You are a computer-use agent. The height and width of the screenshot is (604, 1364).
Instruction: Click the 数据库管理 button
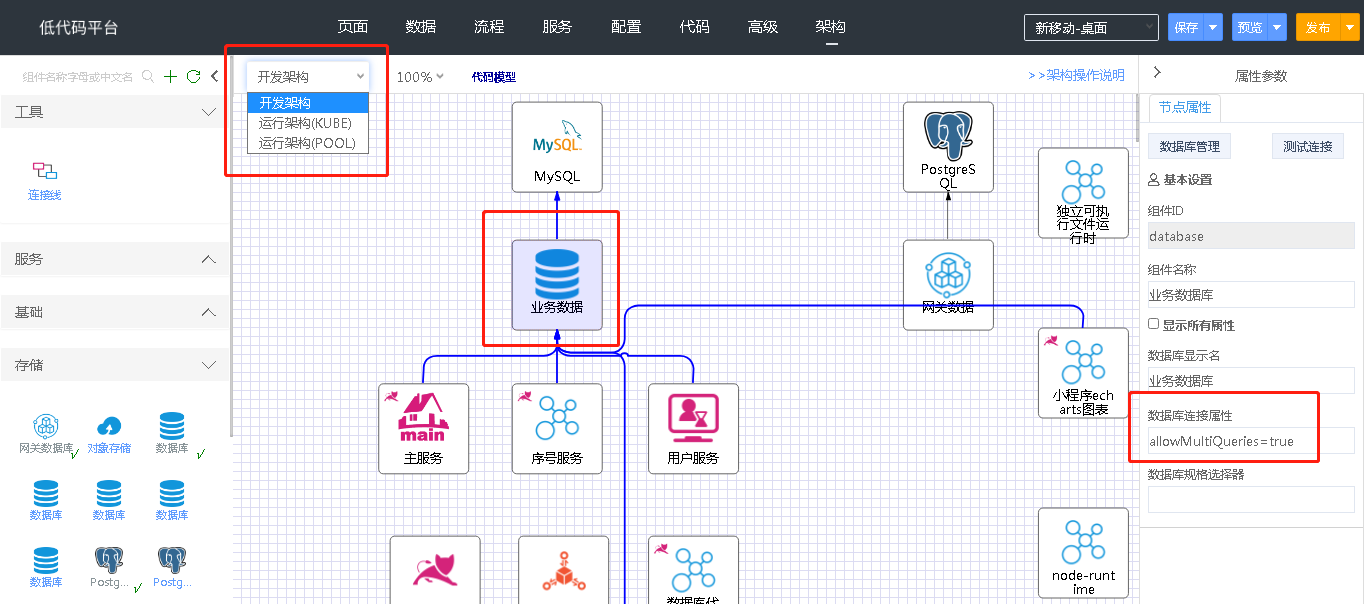point(1189,147)
